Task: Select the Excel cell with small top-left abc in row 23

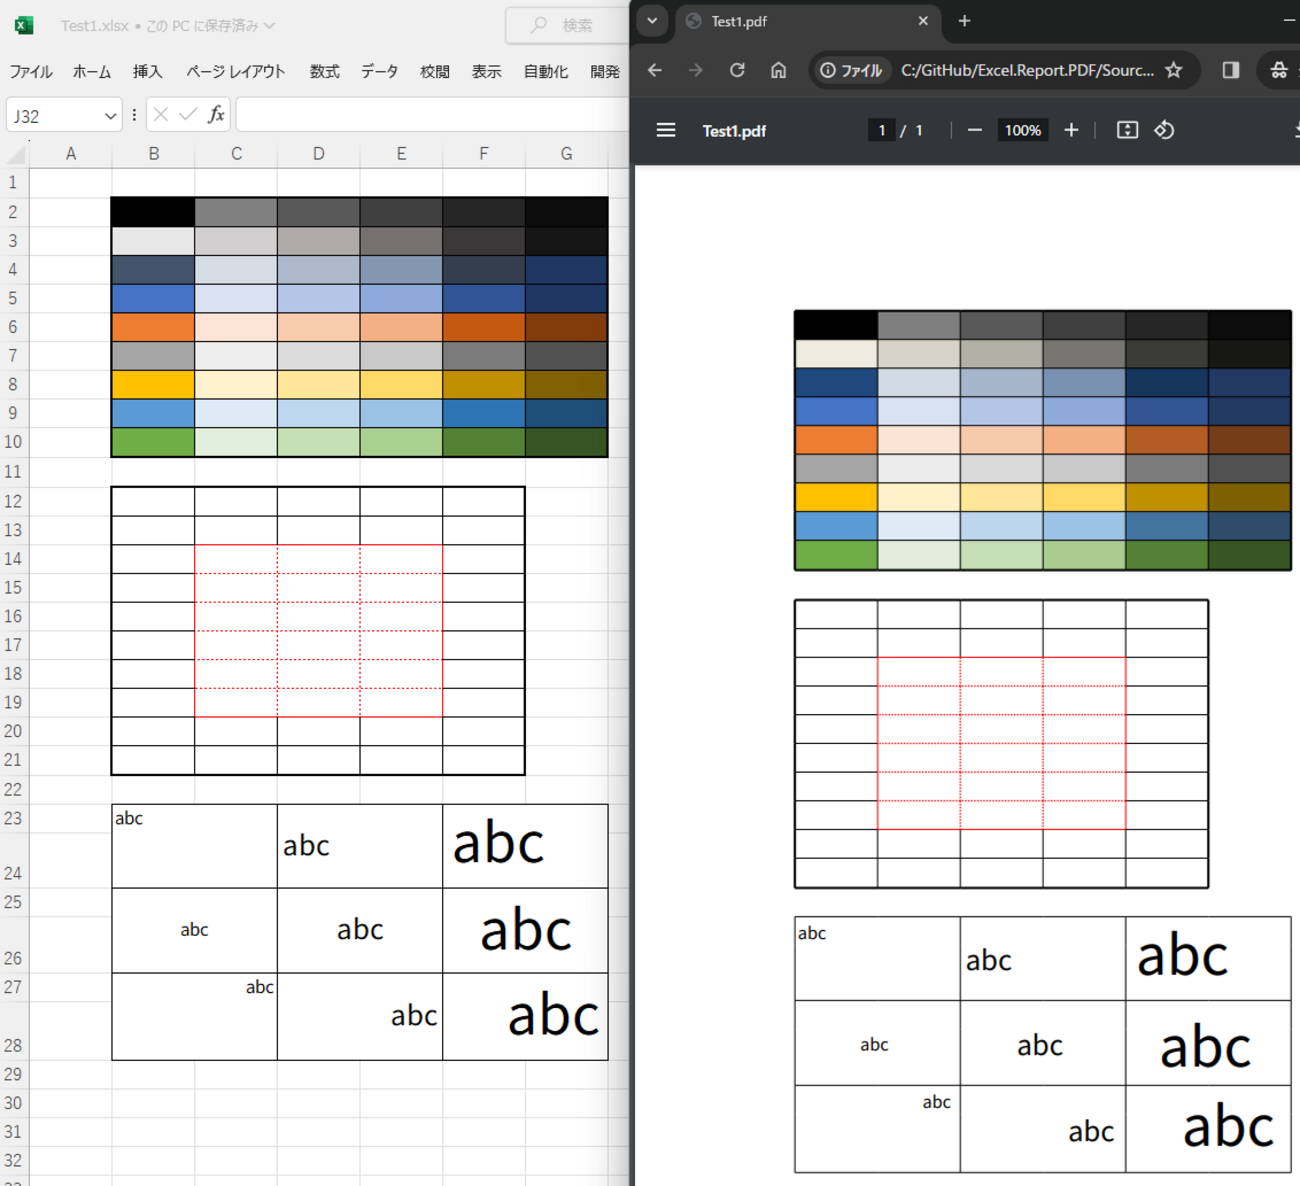Action: [194, 846]
